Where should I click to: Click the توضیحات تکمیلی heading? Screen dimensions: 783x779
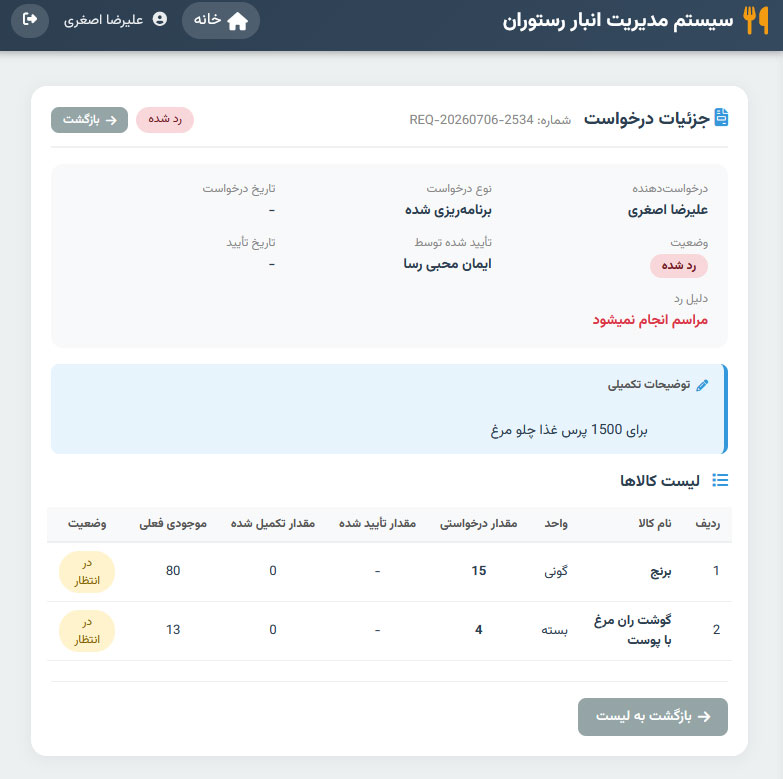coord(649,385)
